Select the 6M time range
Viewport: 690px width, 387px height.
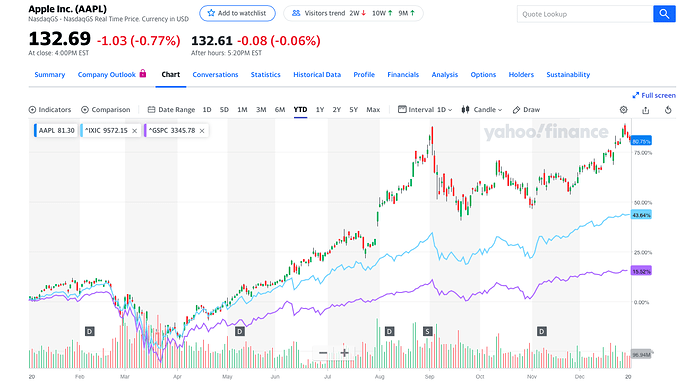280,110
